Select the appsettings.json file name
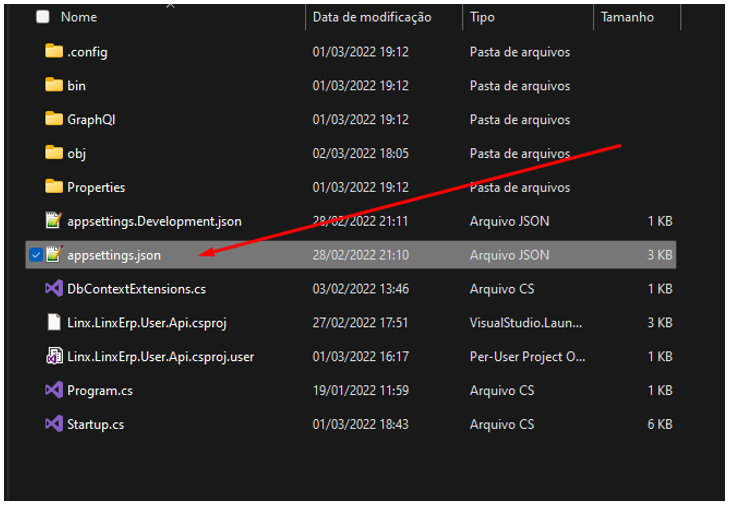This screenshot has width=730, height=506. [114, 256]
